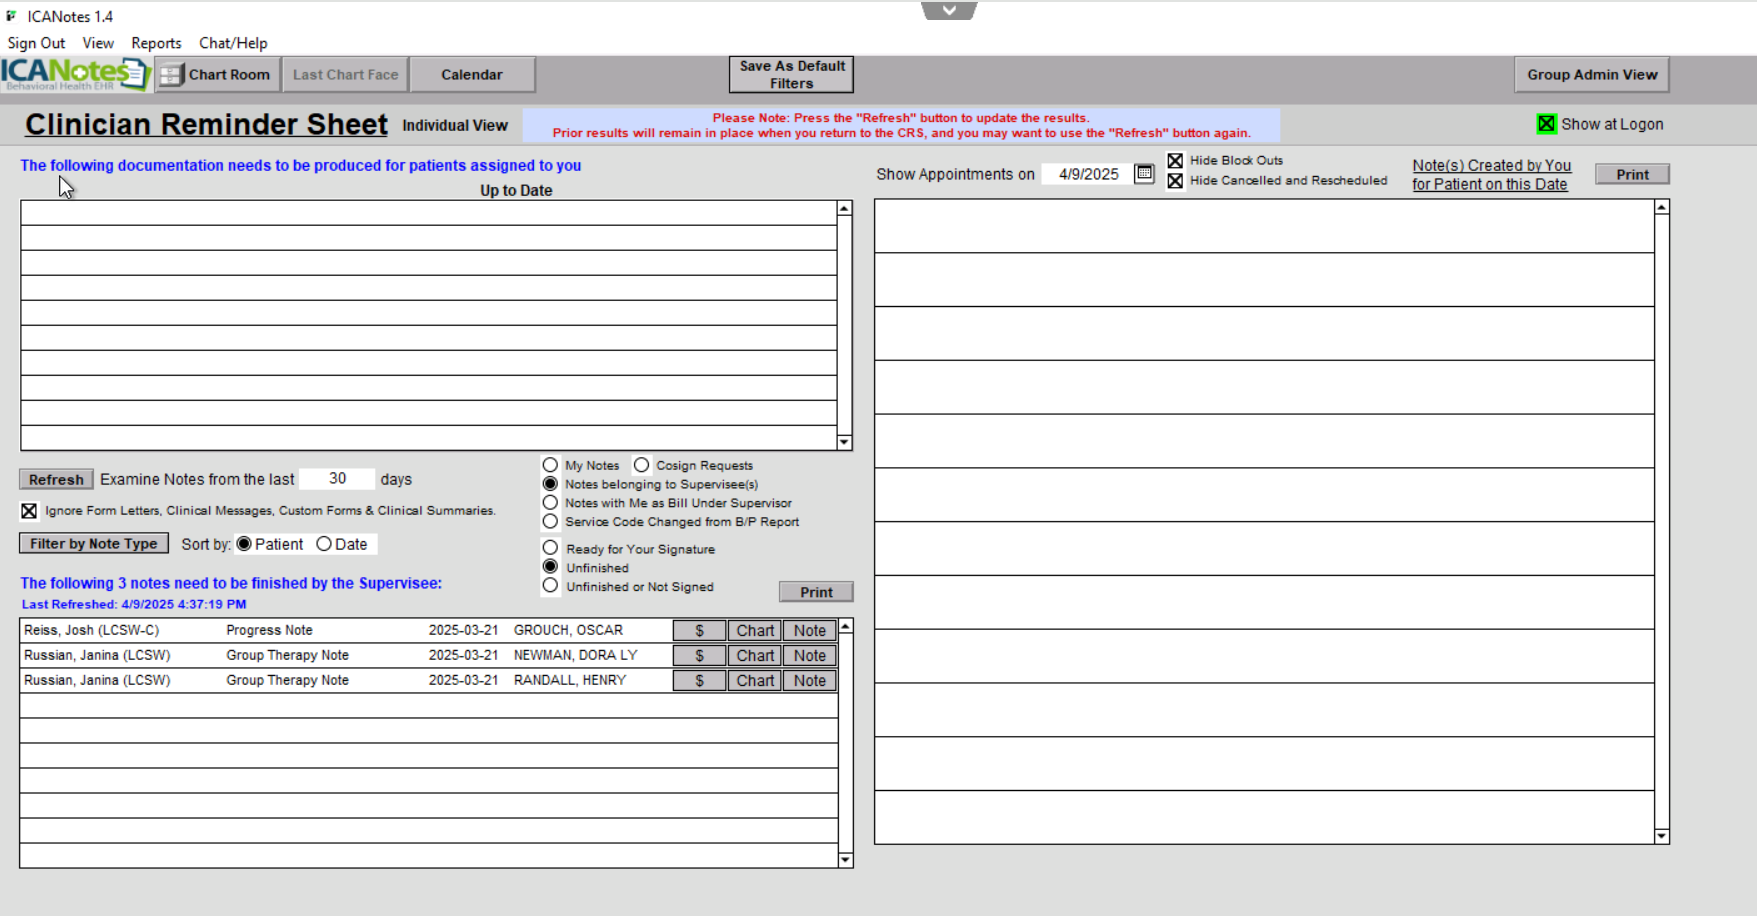Viewport: 1757px width, 916px height.
Task: Click the $ button for RANDALL, HENRY
Action: 699,681
